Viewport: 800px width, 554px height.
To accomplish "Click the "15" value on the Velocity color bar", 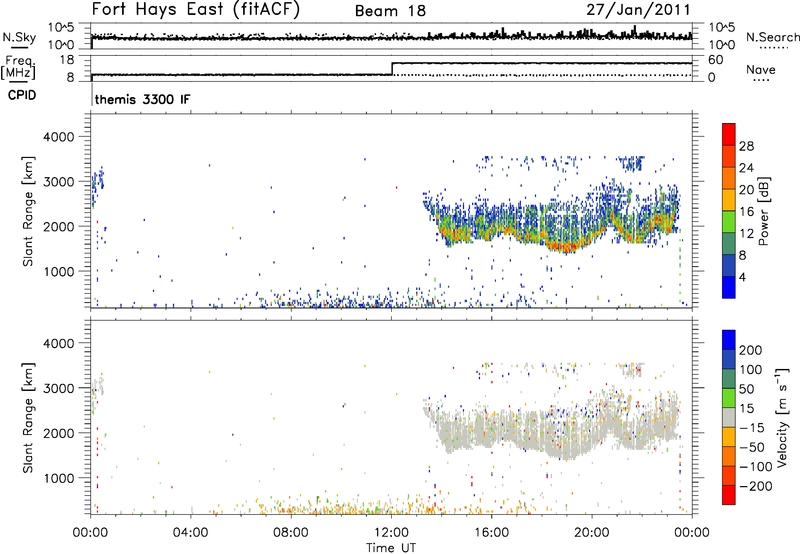I will [x=746, y=409].
